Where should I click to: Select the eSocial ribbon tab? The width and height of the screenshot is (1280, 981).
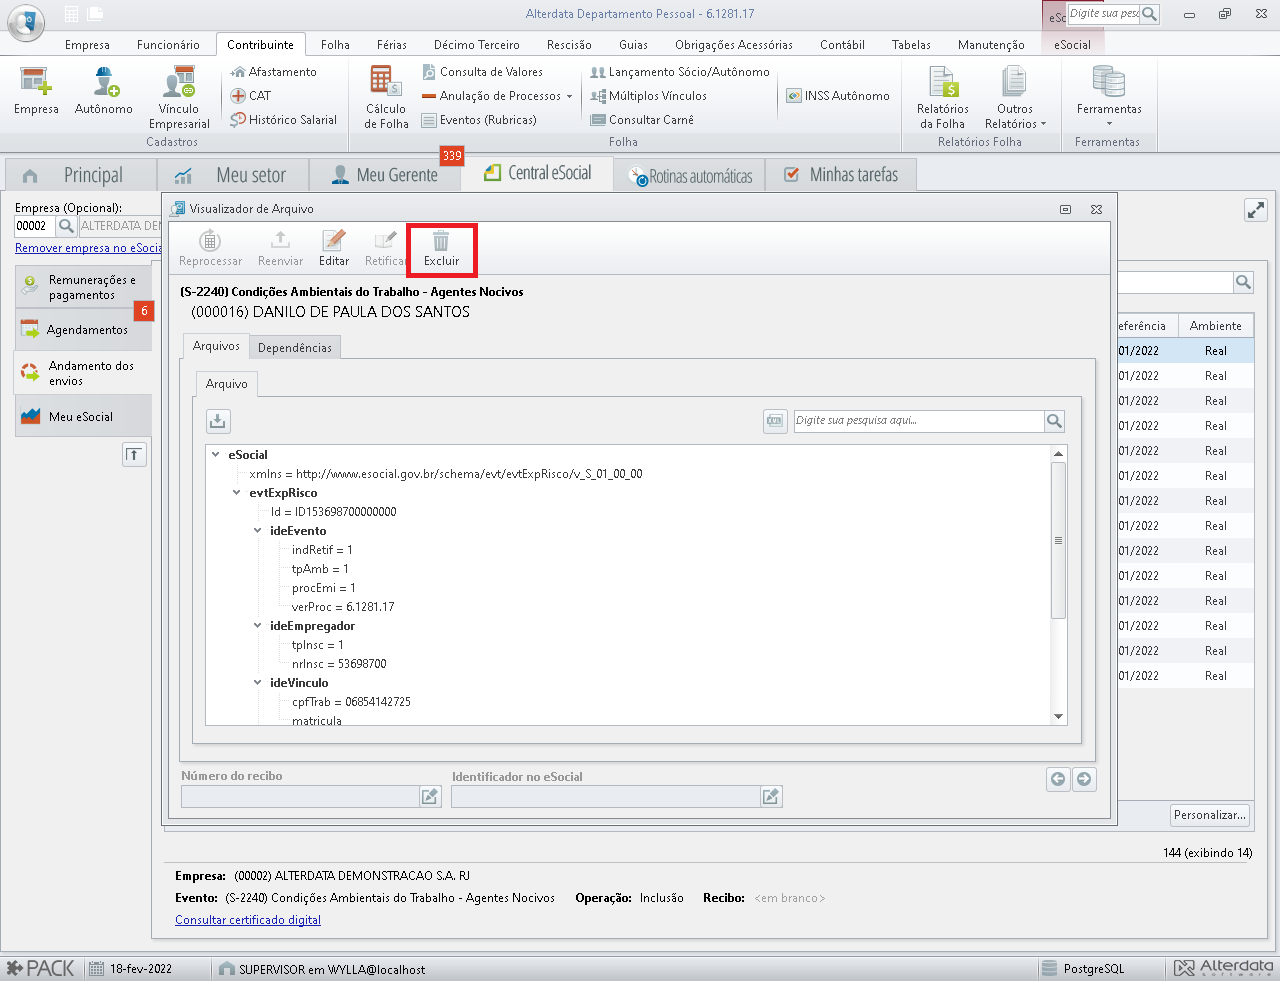tap(1072, 45)
